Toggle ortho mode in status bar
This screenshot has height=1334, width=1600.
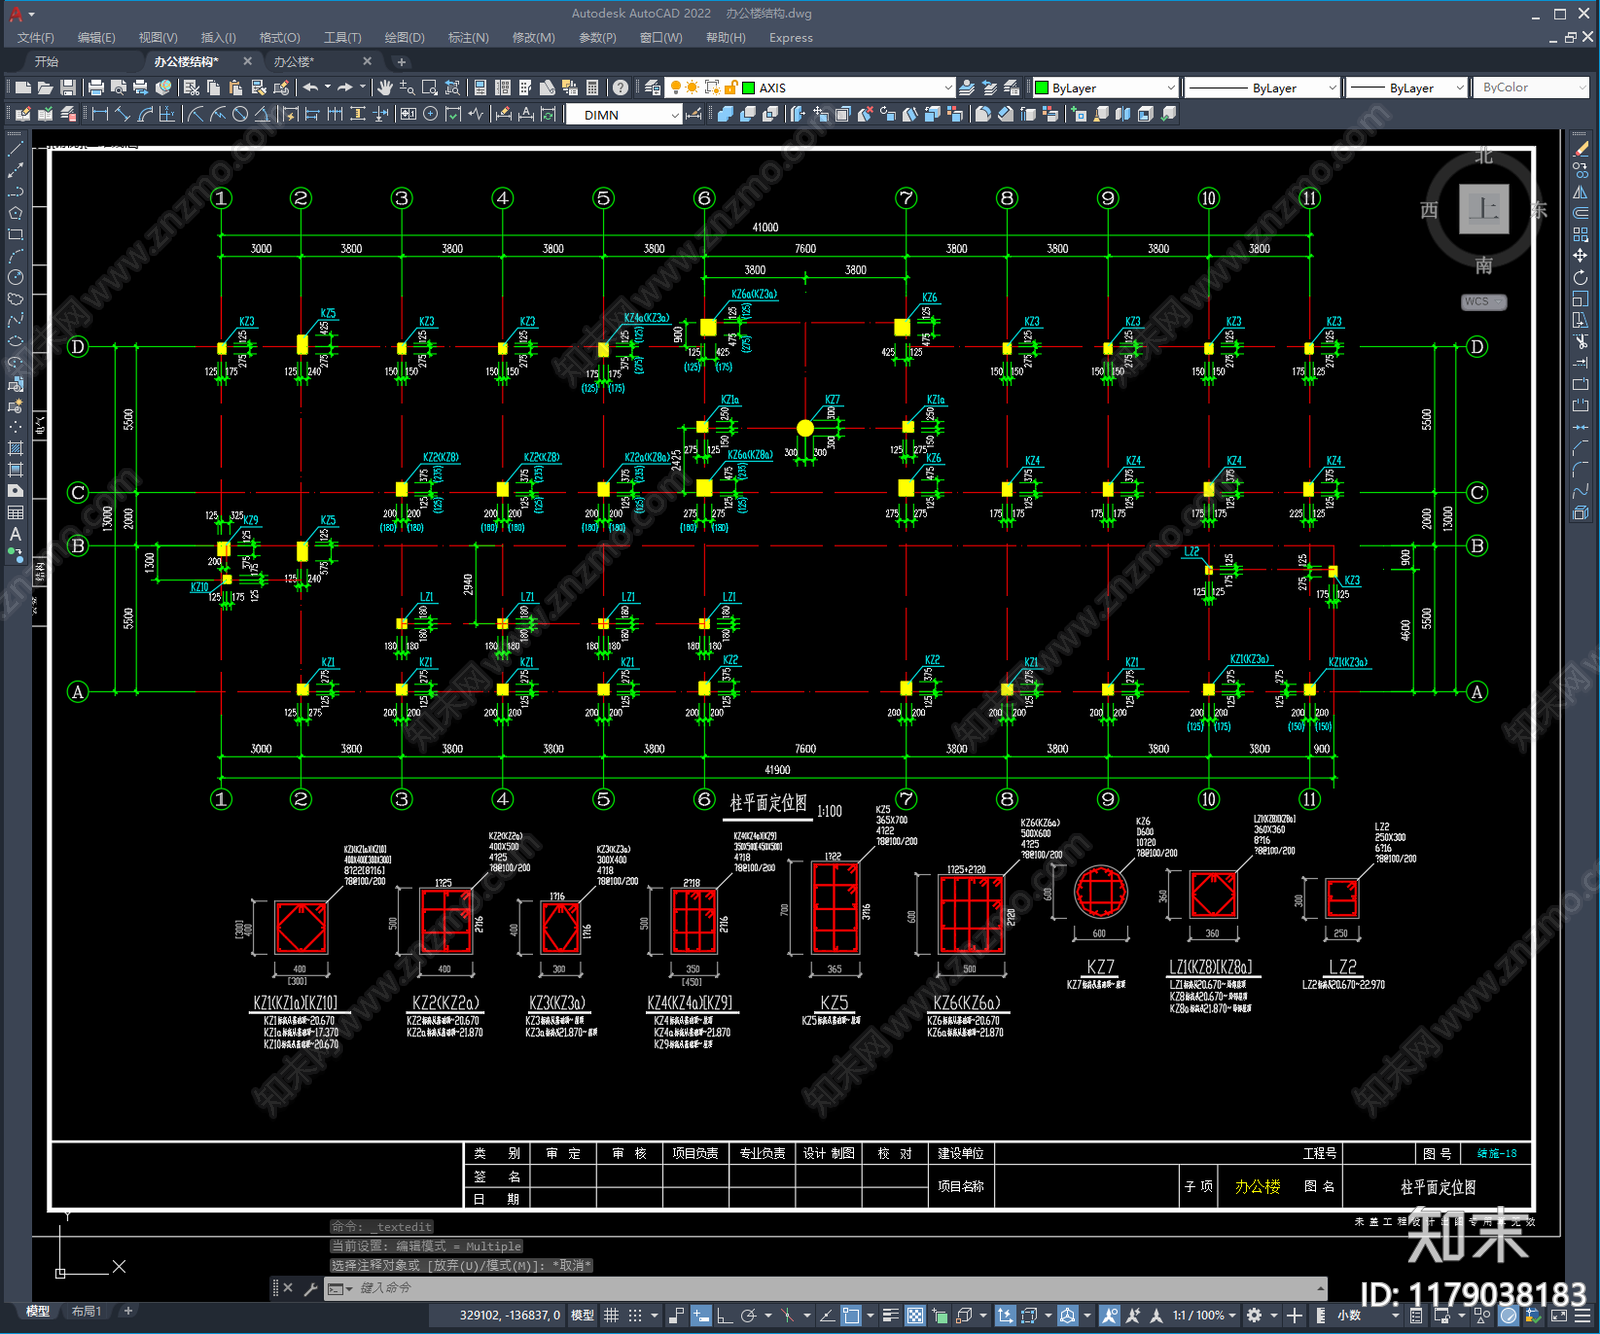point(724,1316)
